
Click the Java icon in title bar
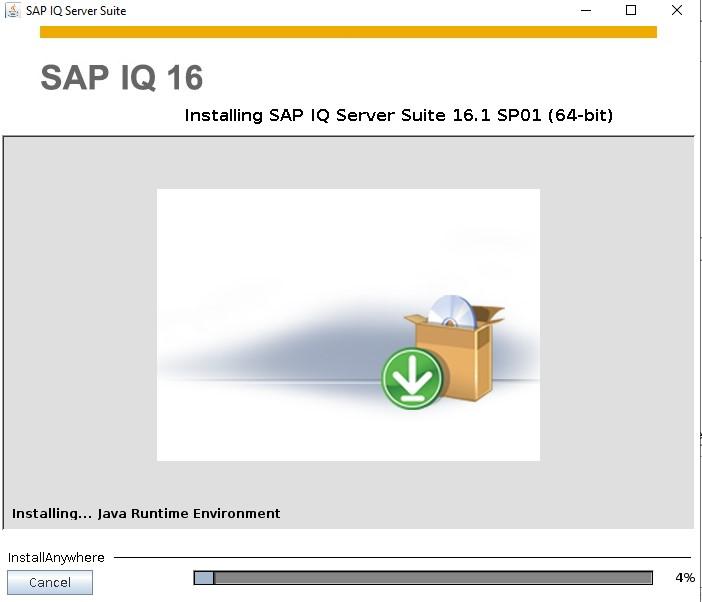(13, 10)
